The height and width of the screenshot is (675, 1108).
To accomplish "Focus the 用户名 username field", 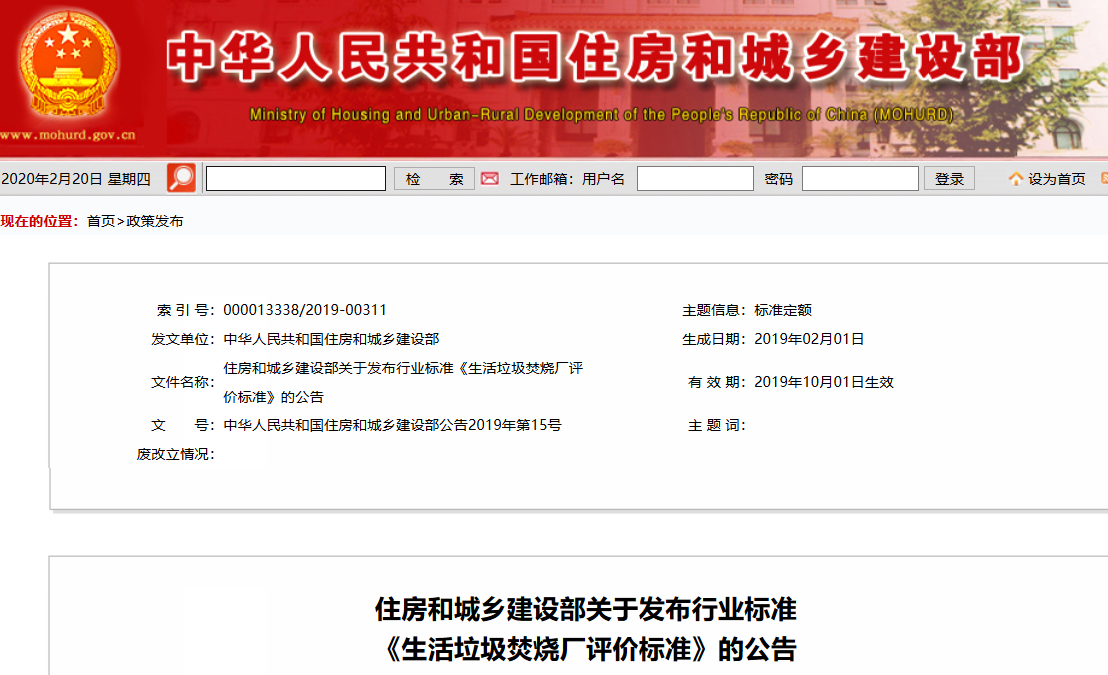I will click(695, 179).
